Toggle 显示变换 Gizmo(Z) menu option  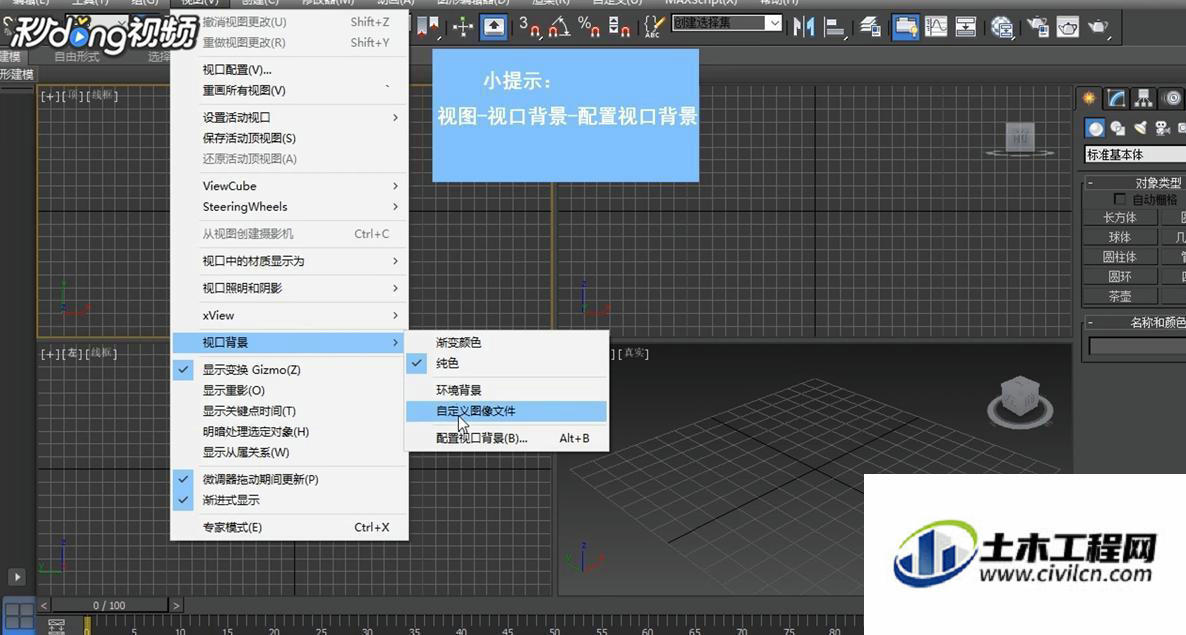click(290, 370)
